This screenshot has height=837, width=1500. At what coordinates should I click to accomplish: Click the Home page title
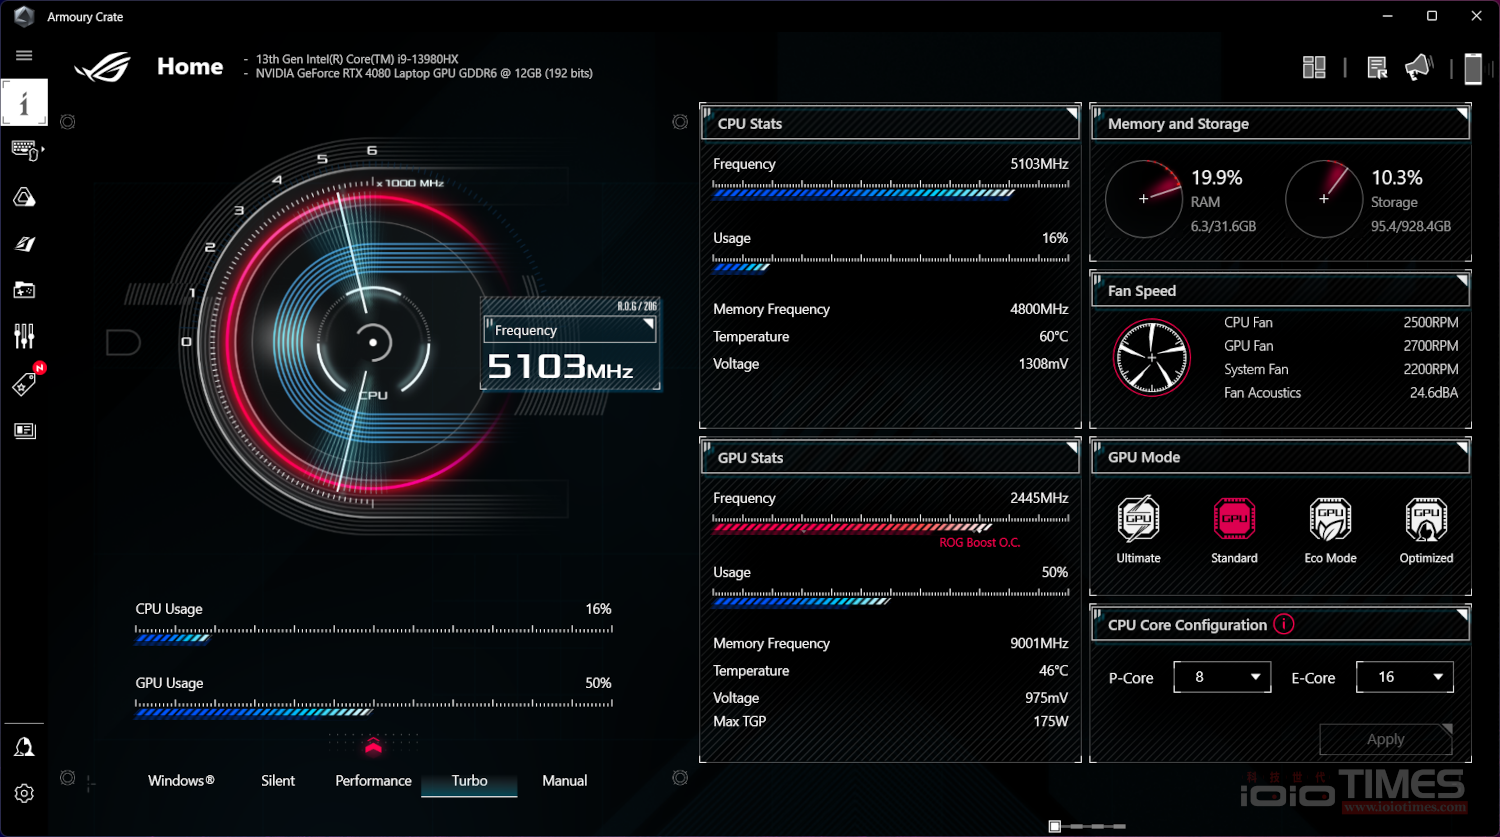coord(190,67)
